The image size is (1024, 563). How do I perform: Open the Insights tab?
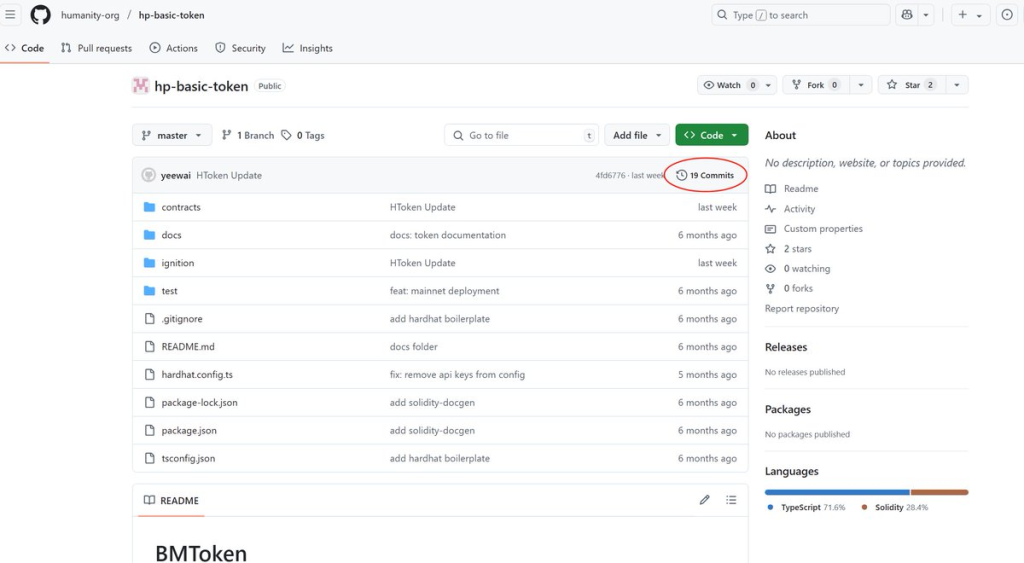coord(308,48)
